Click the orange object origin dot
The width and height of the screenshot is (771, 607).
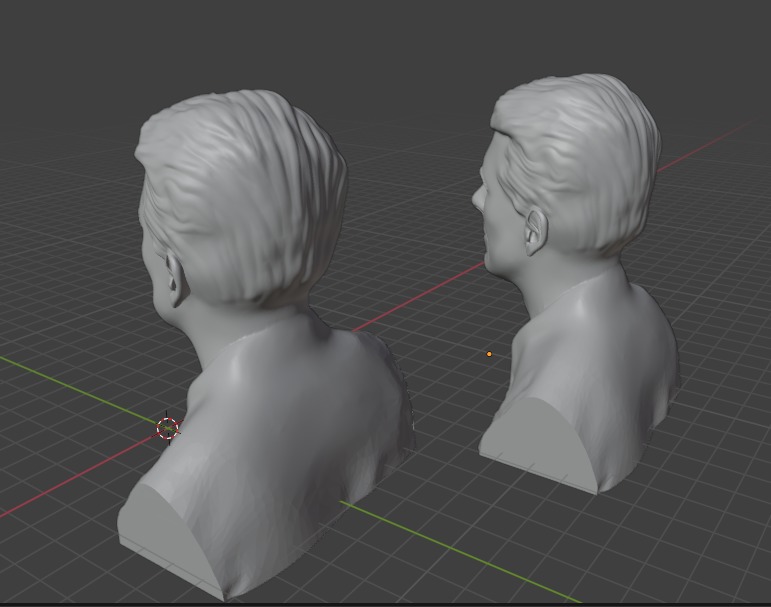point(489,354)
